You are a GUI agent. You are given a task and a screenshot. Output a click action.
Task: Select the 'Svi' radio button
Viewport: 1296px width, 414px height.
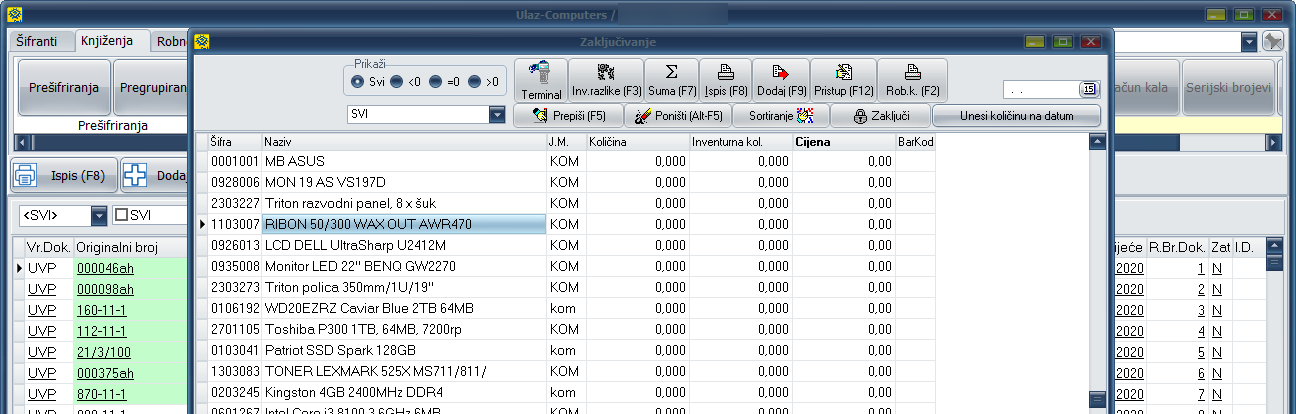[x=358, y=81]
